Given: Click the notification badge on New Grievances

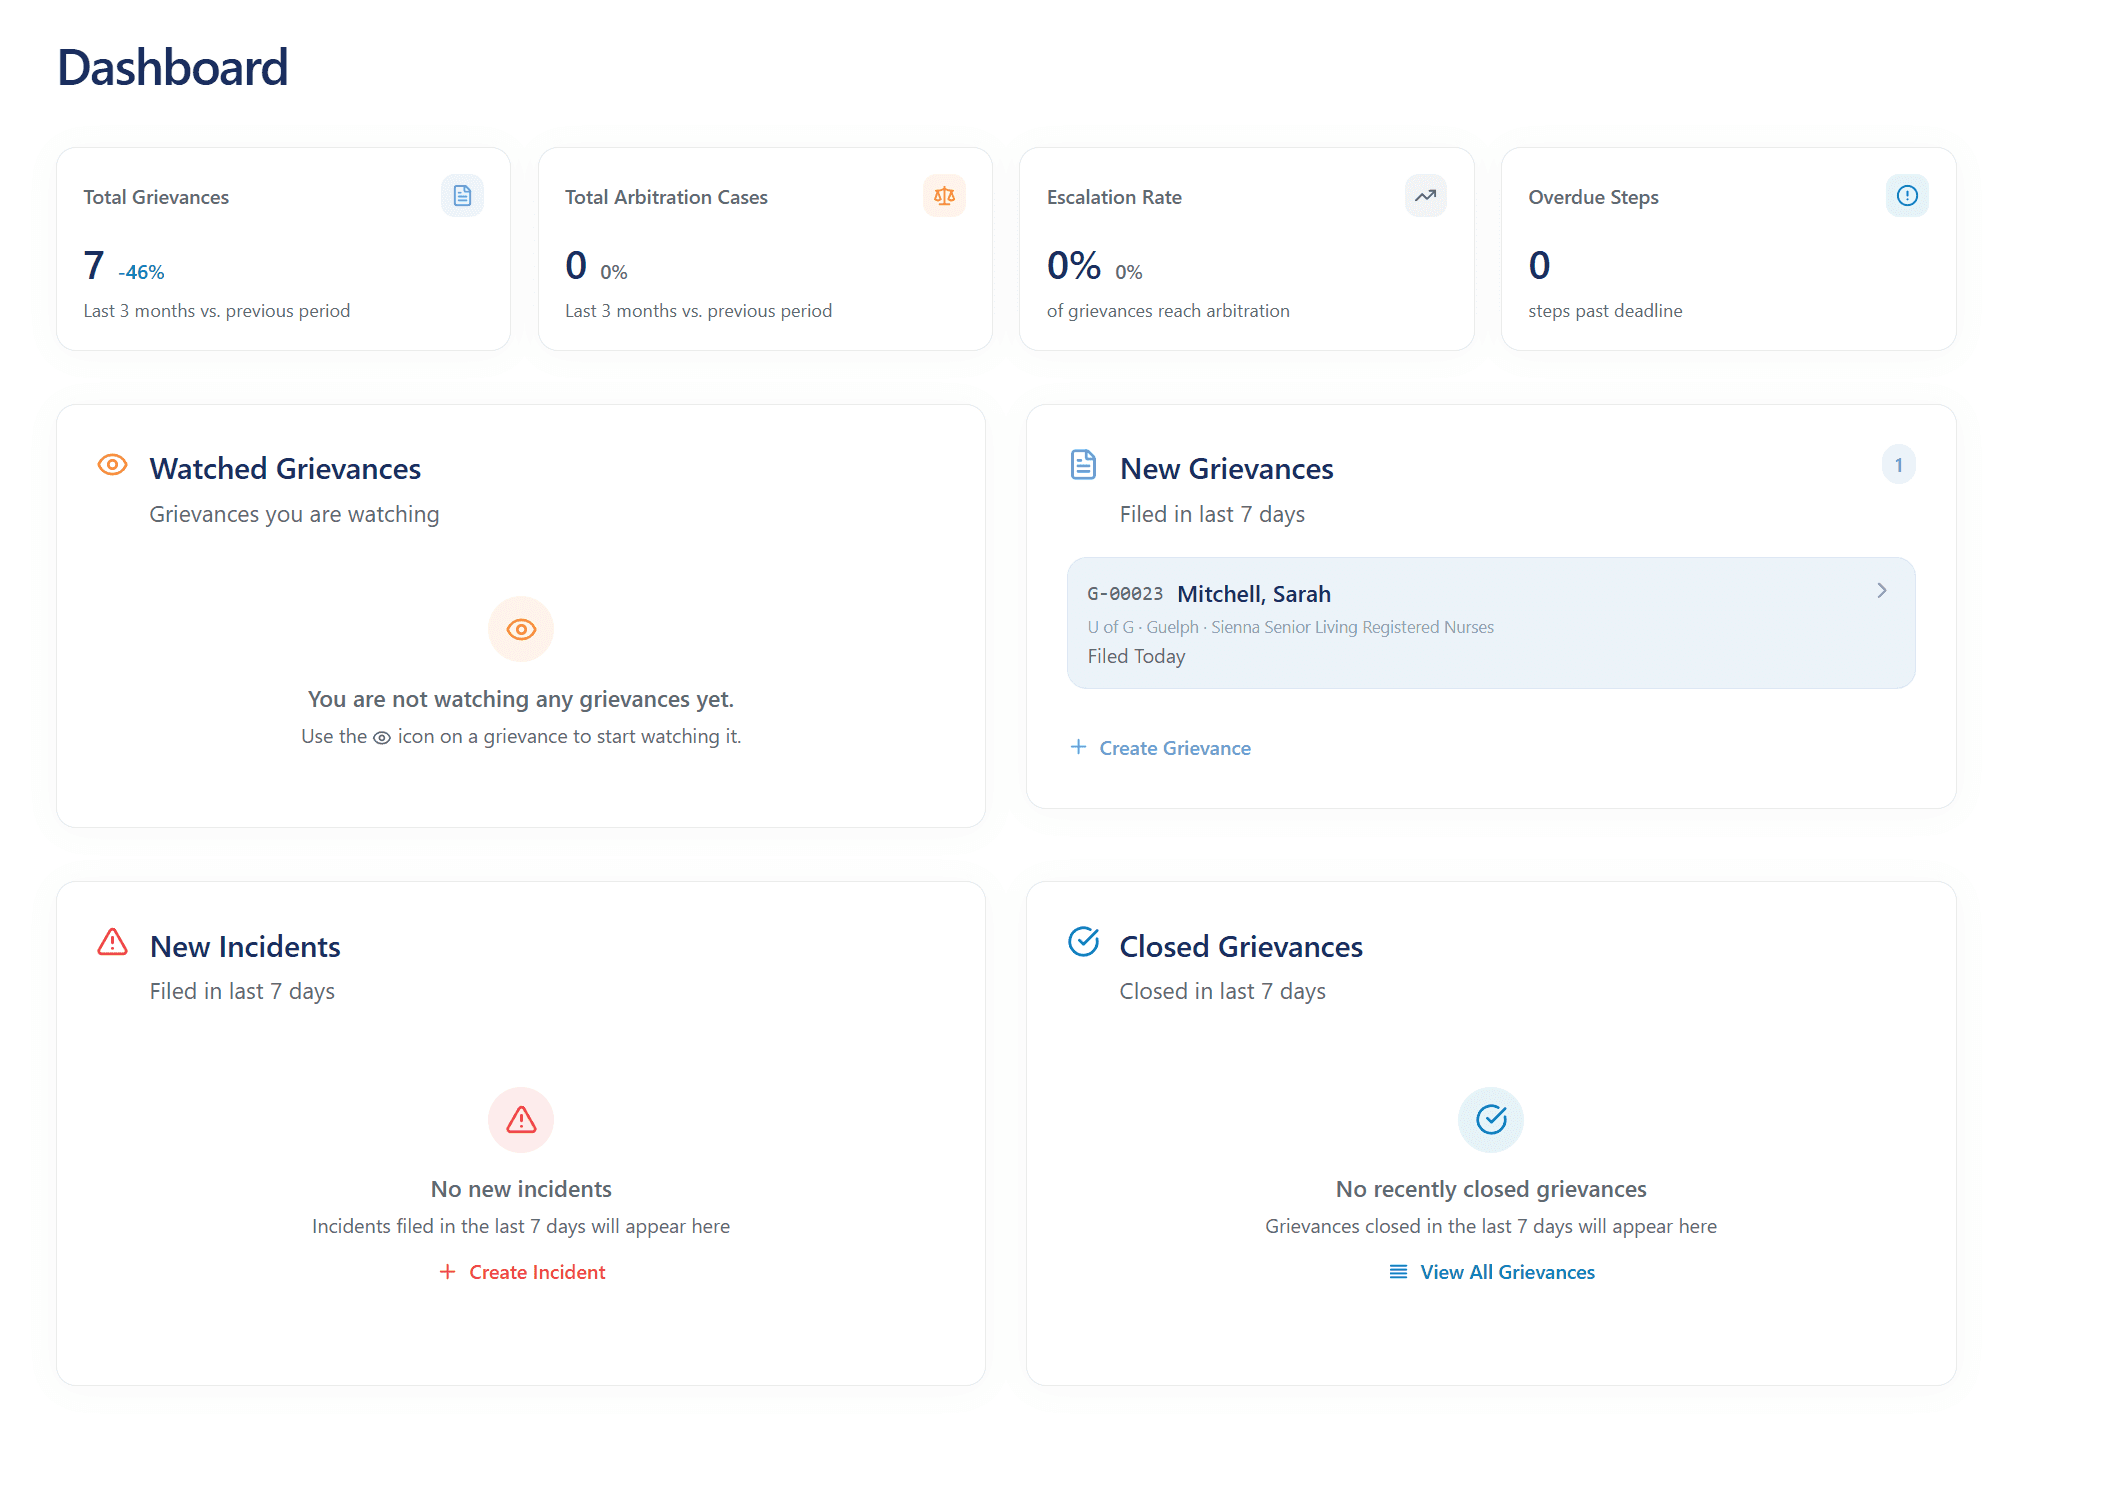Looking at the screenshot, I should 1898,464.
